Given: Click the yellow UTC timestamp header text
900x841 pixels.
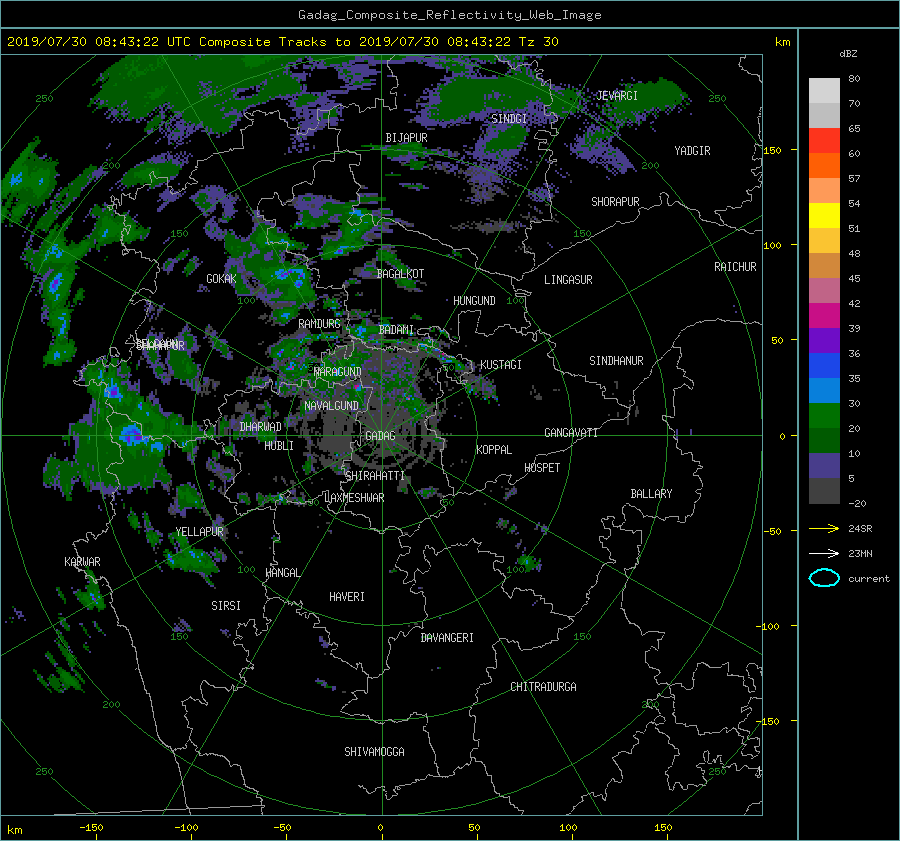Looking at the screenshot, I should [282, 42].
